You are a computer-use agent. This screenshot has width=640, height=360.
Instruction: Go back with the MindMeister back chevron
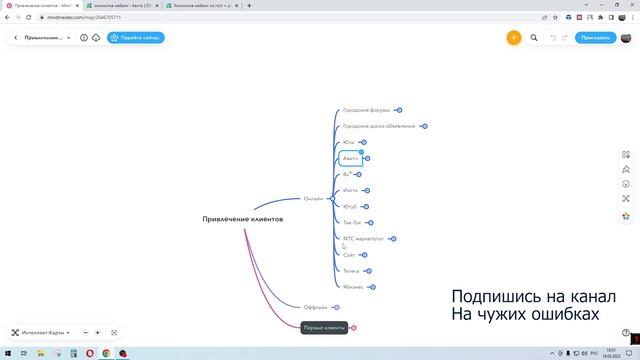click(16, 38)
